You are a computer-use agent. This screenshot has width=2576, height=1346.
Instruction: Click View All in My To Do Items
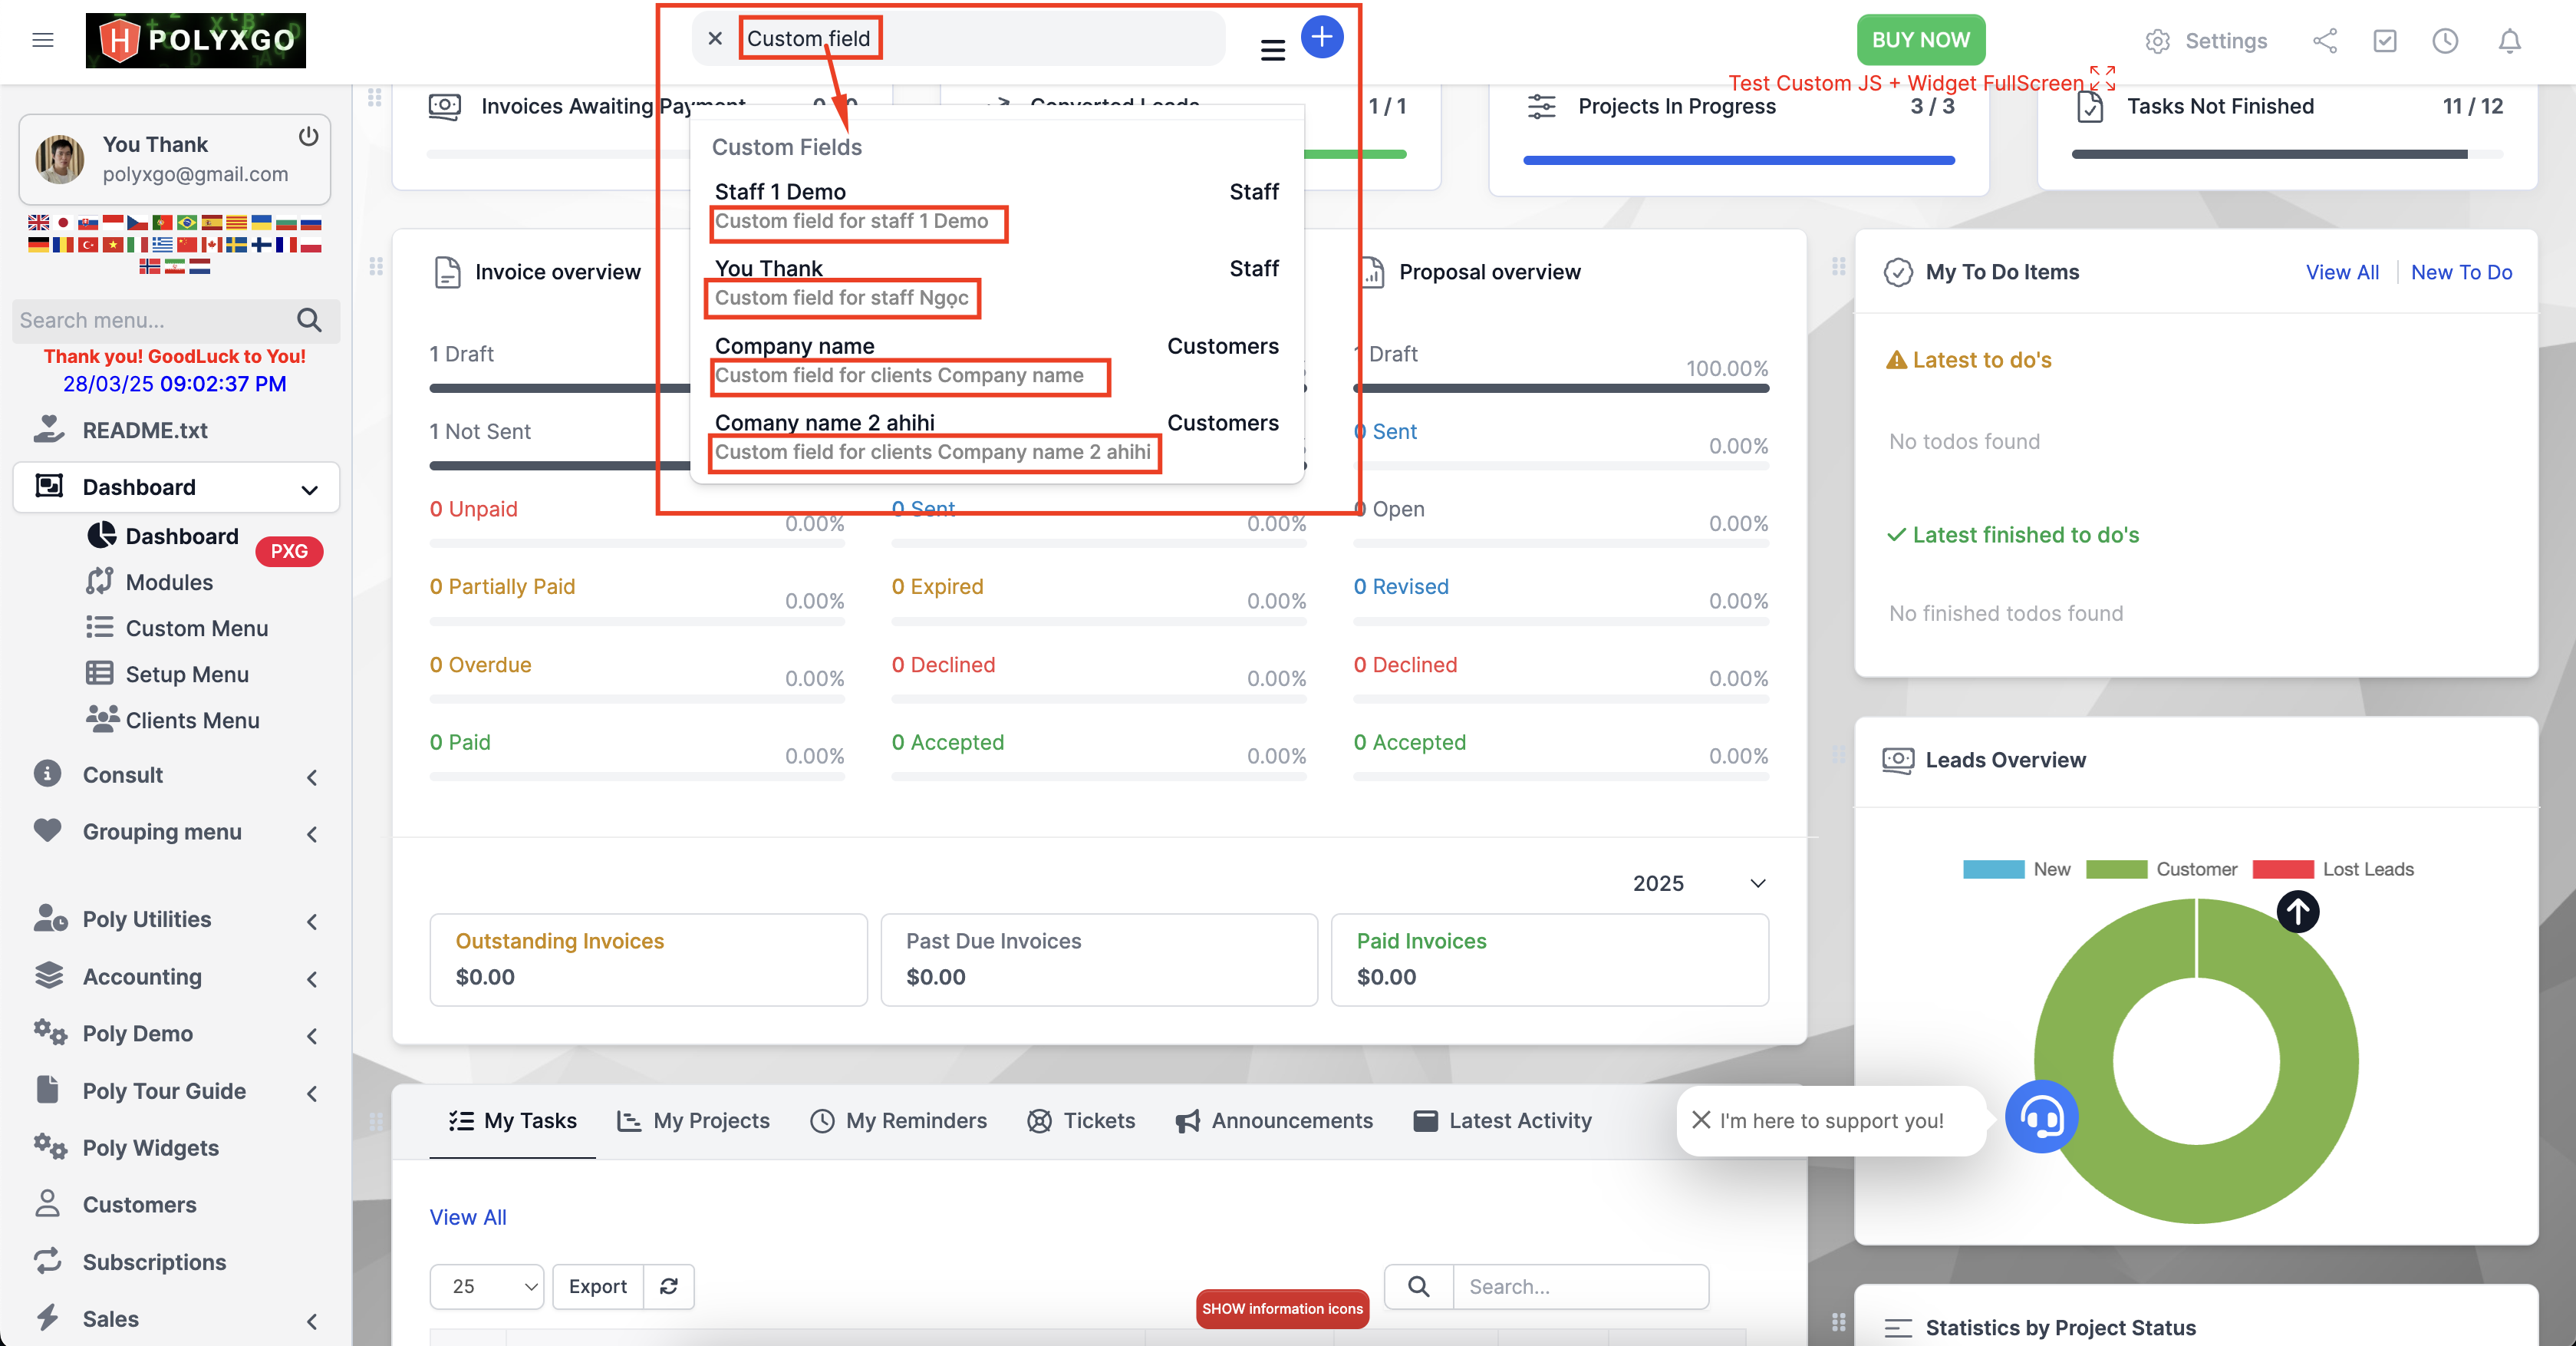(2342, 271)
